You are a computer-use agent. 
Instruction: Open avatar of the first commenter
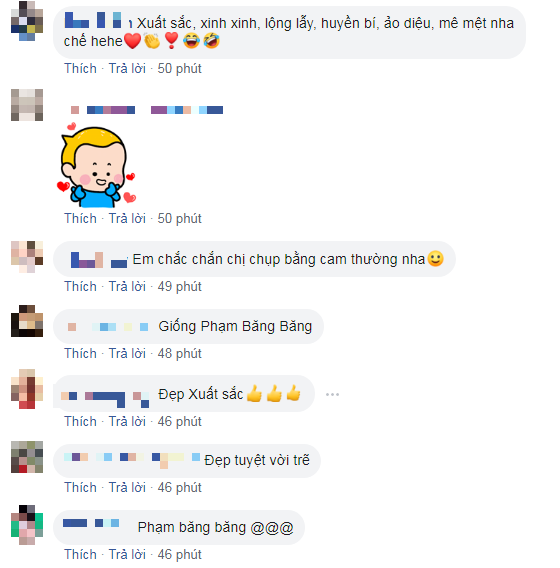pyautogui.click(x=27, y=21)
